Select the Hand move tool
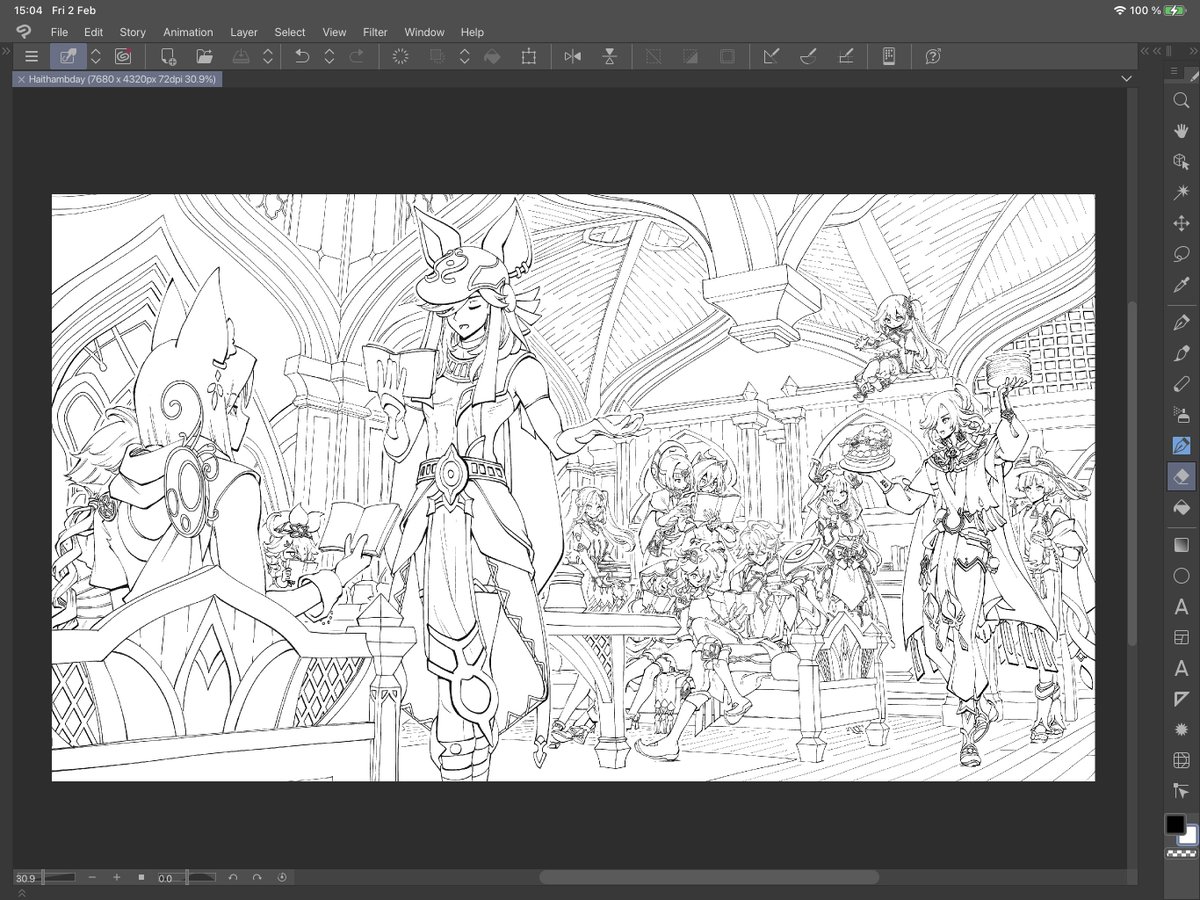Screen dimensions: 1200x900 click(x=1180, y=131)
